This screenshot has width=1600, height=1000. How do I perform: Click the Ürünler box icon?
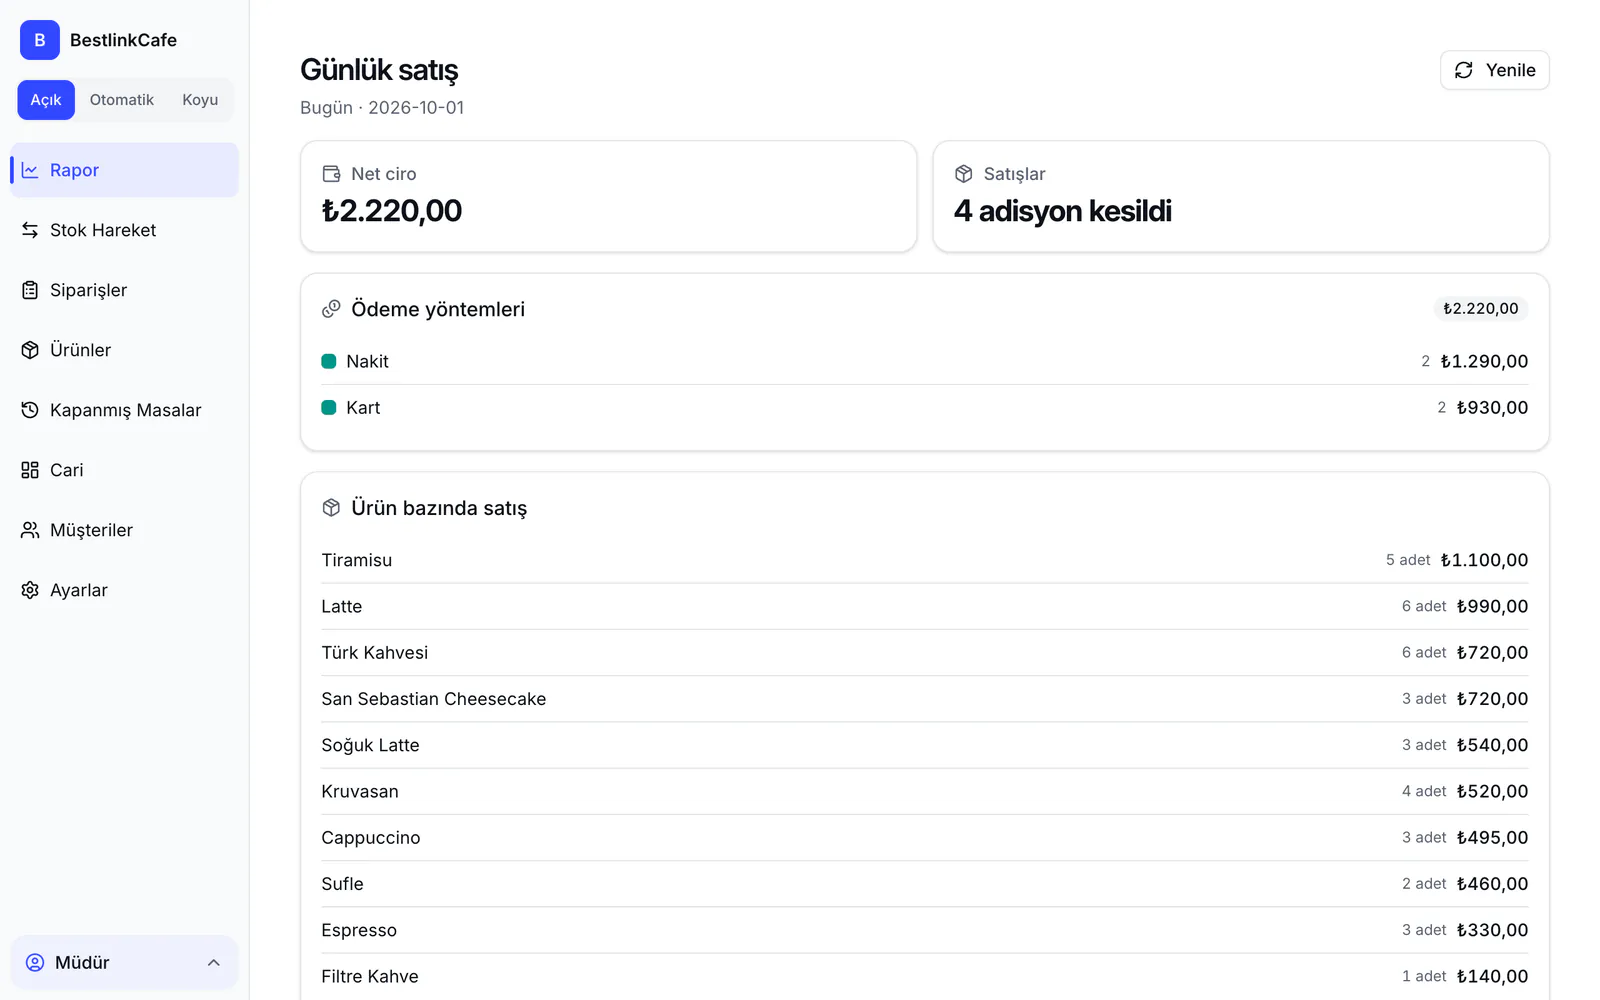pyautogui.click(x=30, y=350)
